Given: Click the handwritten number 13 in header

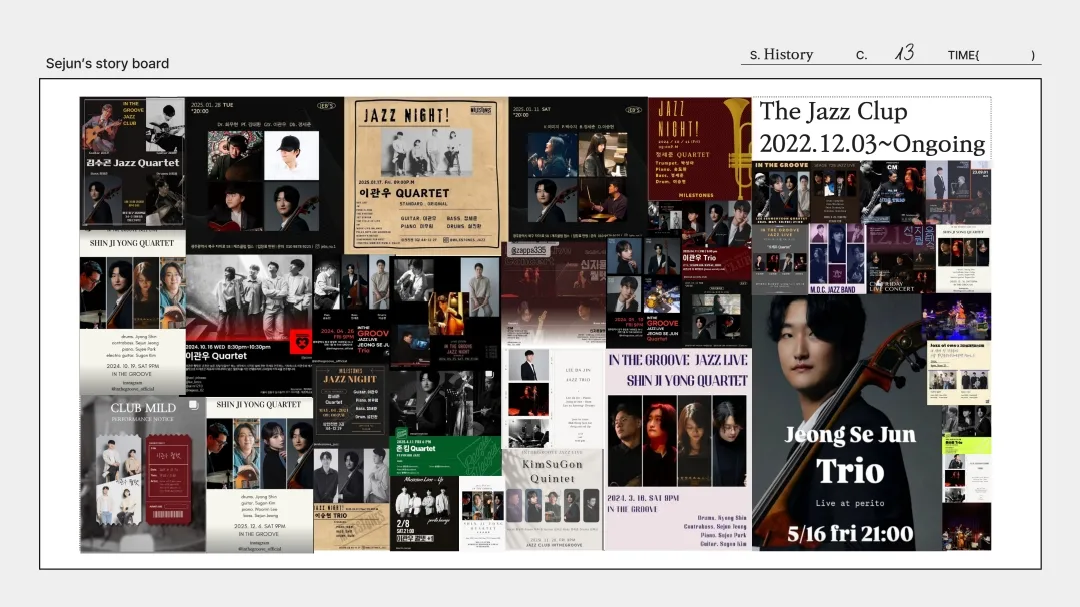Looking at the screenshot, I should coord(904,52).
